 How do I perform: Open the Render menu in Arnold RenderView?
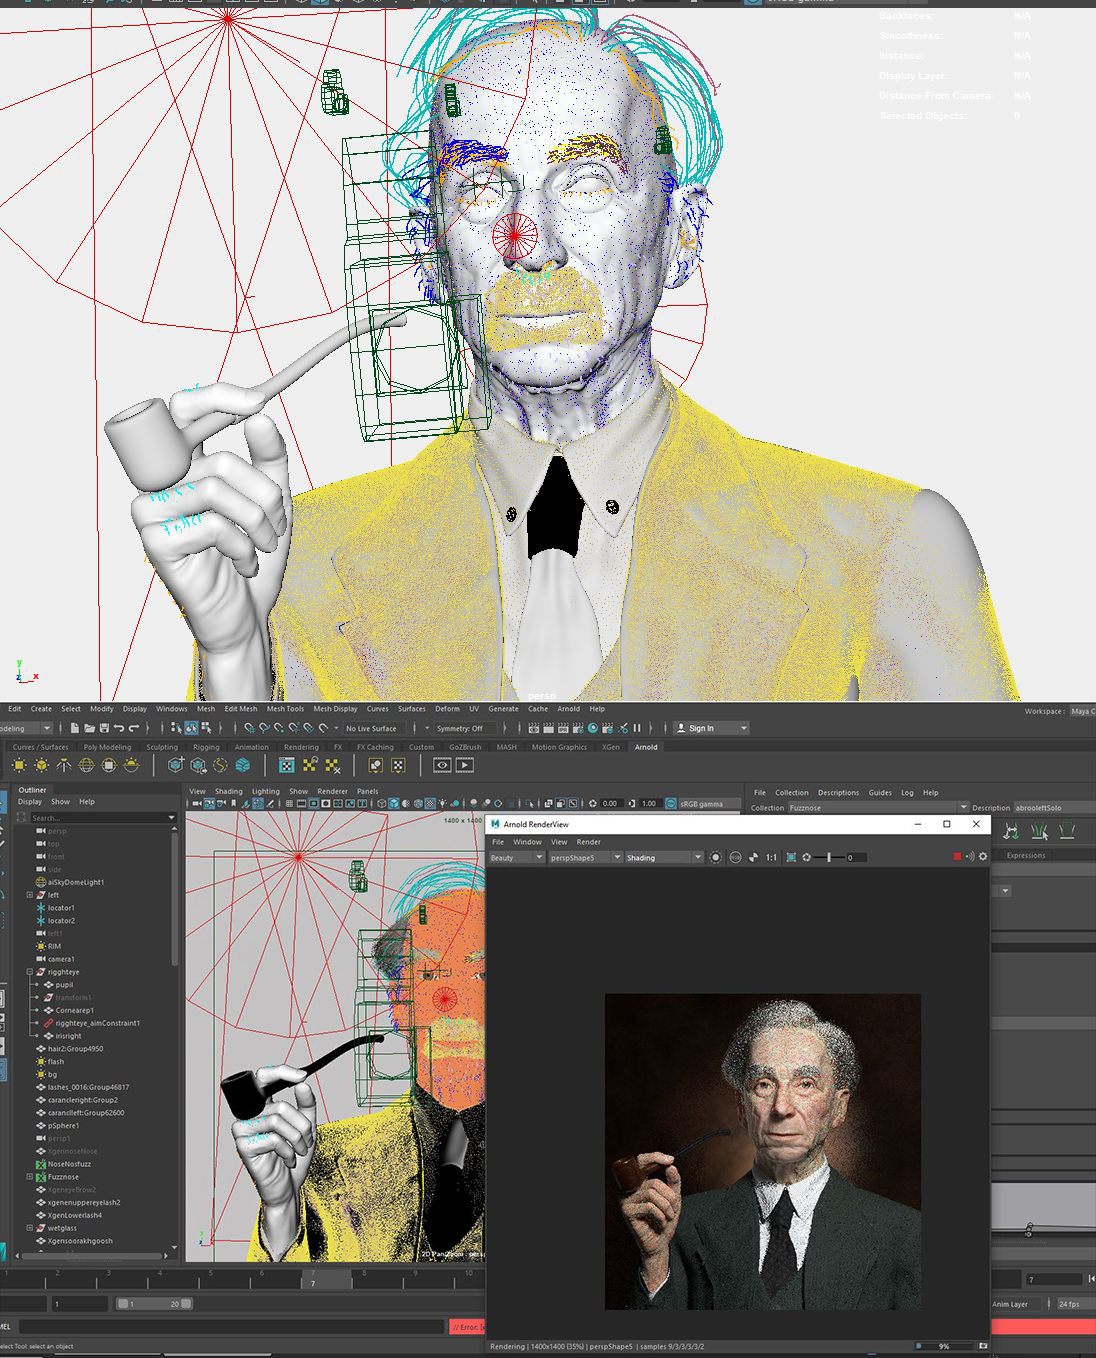(589, 842)
